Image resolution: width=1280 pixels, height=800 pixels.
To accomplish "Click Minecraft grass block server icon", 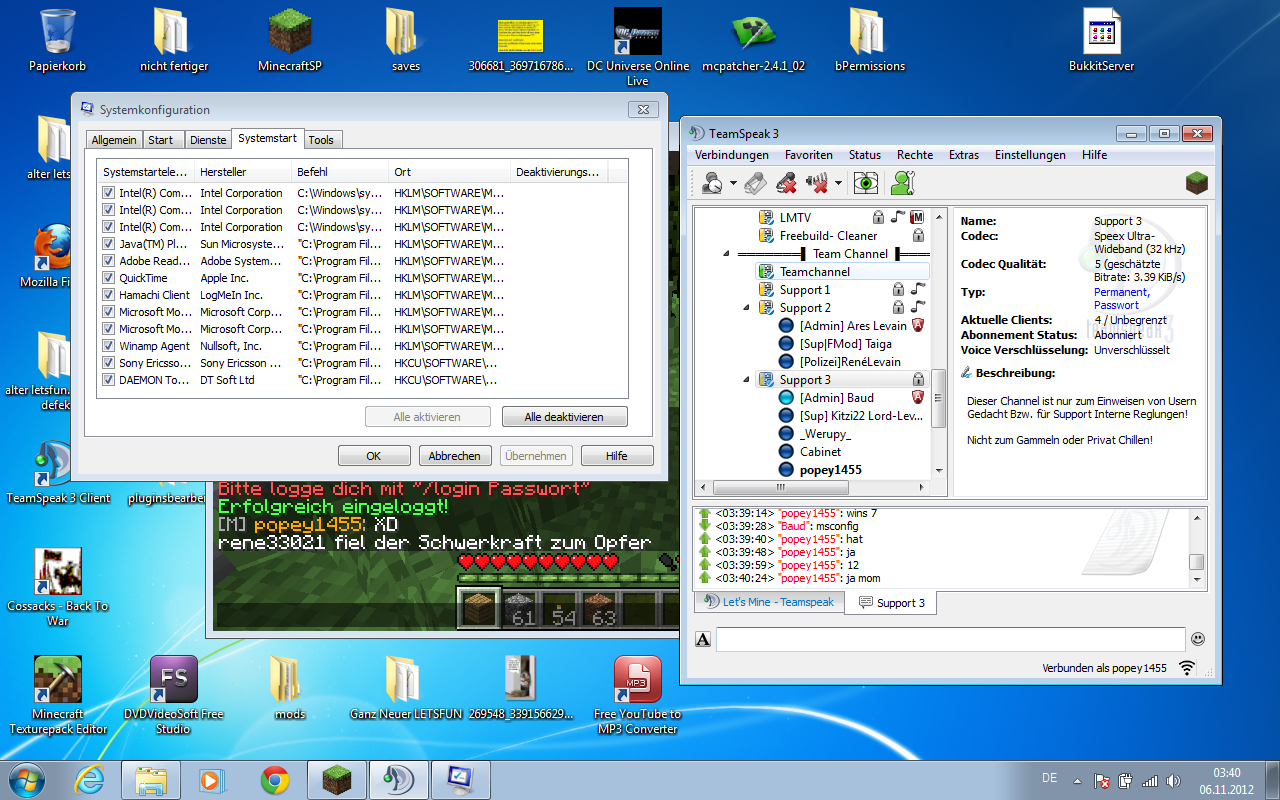I will [x=1196, y=182].
